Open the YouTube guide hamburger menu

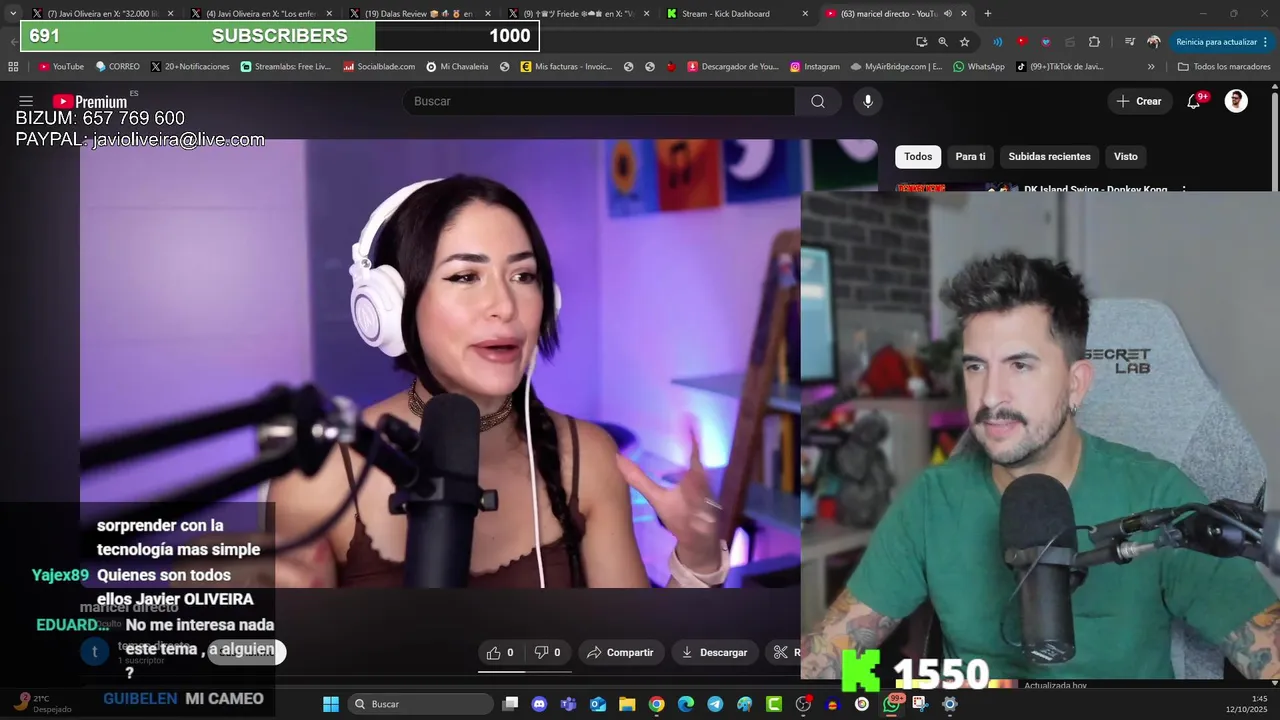26,101
